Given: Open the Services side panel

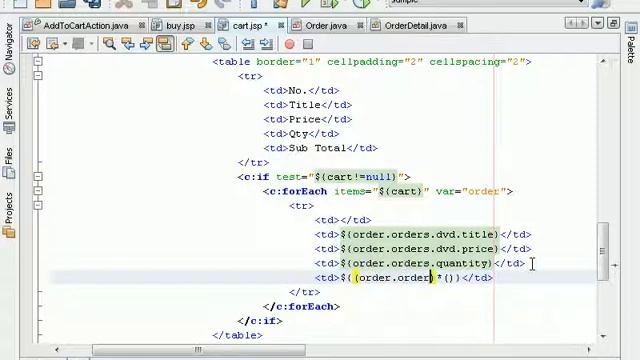Looking at the screenshot, I should 9,110.
